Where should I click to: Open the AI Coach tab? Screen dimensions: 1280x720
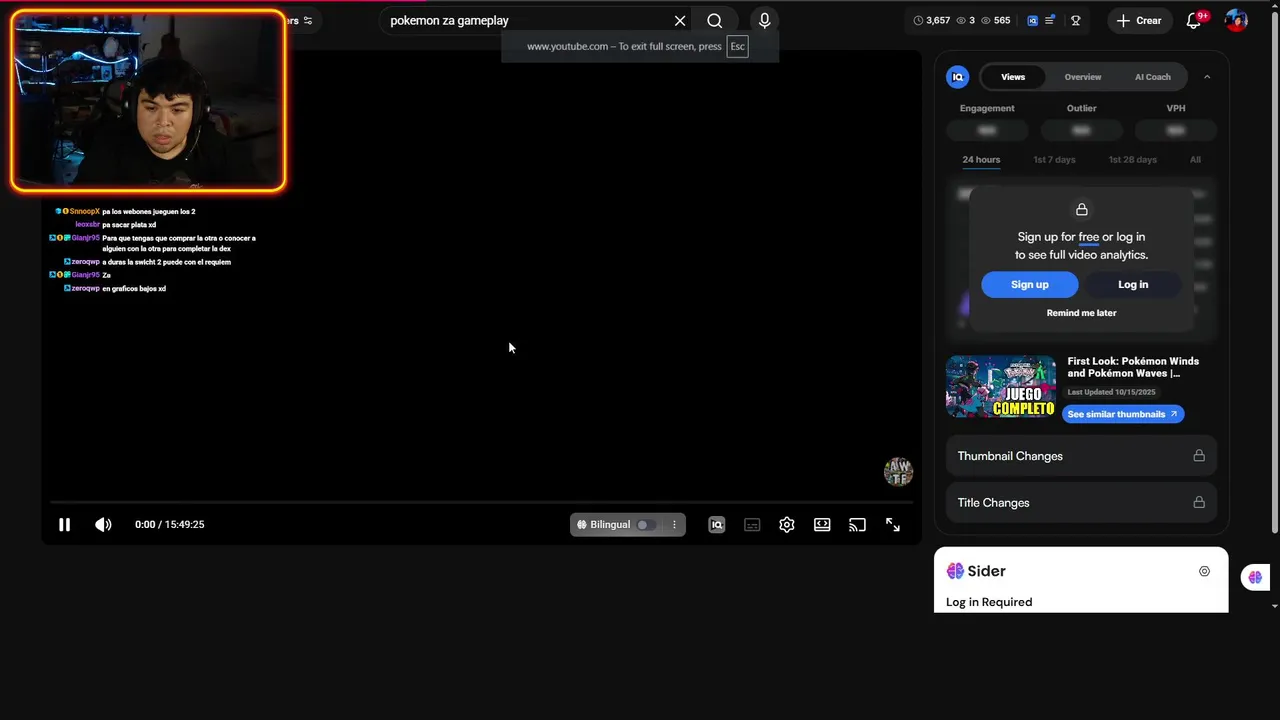coord(1152,77)
